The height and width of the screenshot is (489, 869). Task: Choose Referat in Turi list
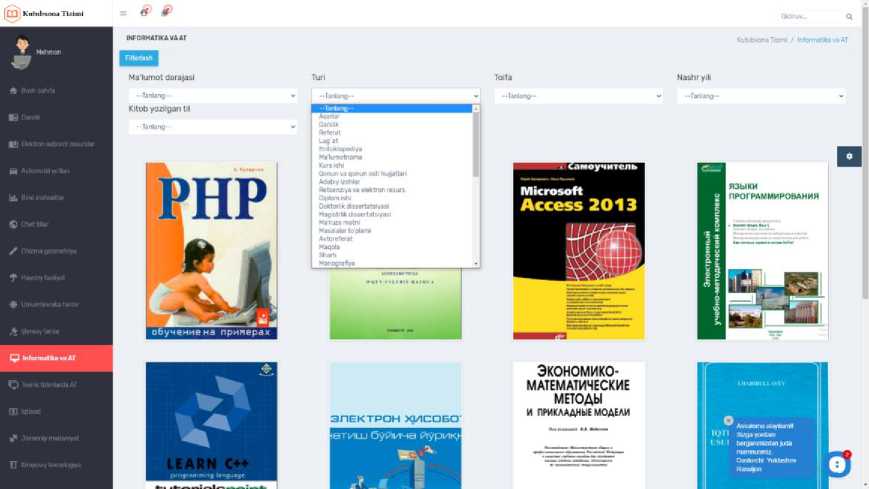pos(392,133)
